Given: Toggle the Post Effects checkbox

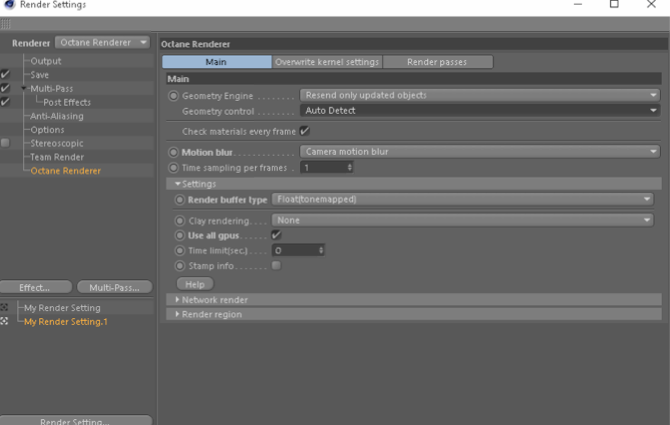Looking at the screenshot, I should click(5, 102).
